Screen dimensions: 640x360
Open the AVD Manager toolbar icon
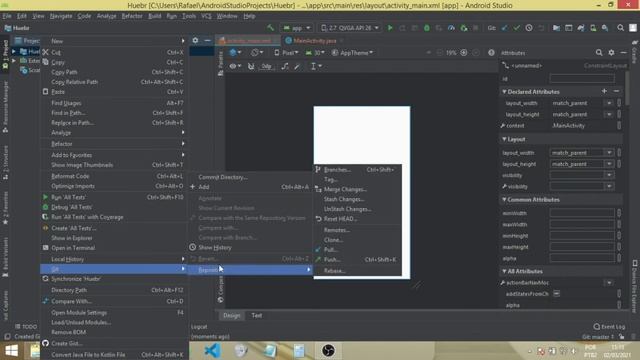coord(593,28)
